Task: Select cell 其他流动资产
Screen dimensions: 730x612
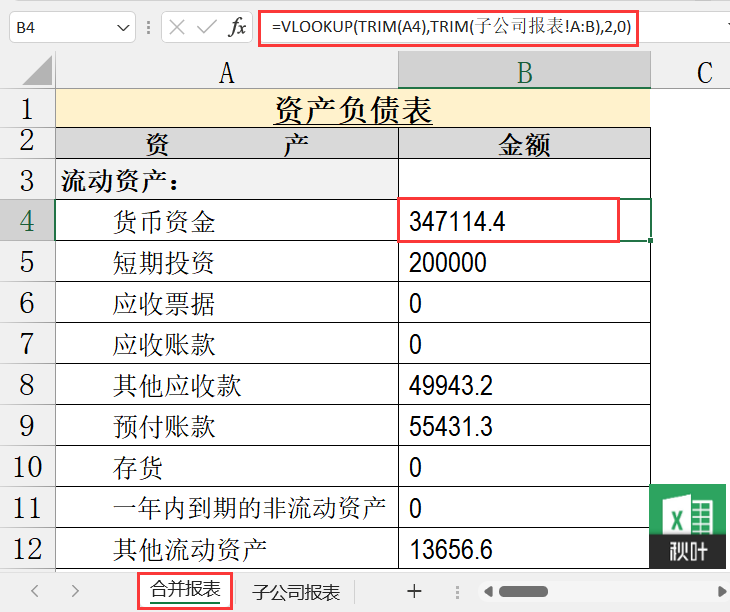Action: pos(227,548)
